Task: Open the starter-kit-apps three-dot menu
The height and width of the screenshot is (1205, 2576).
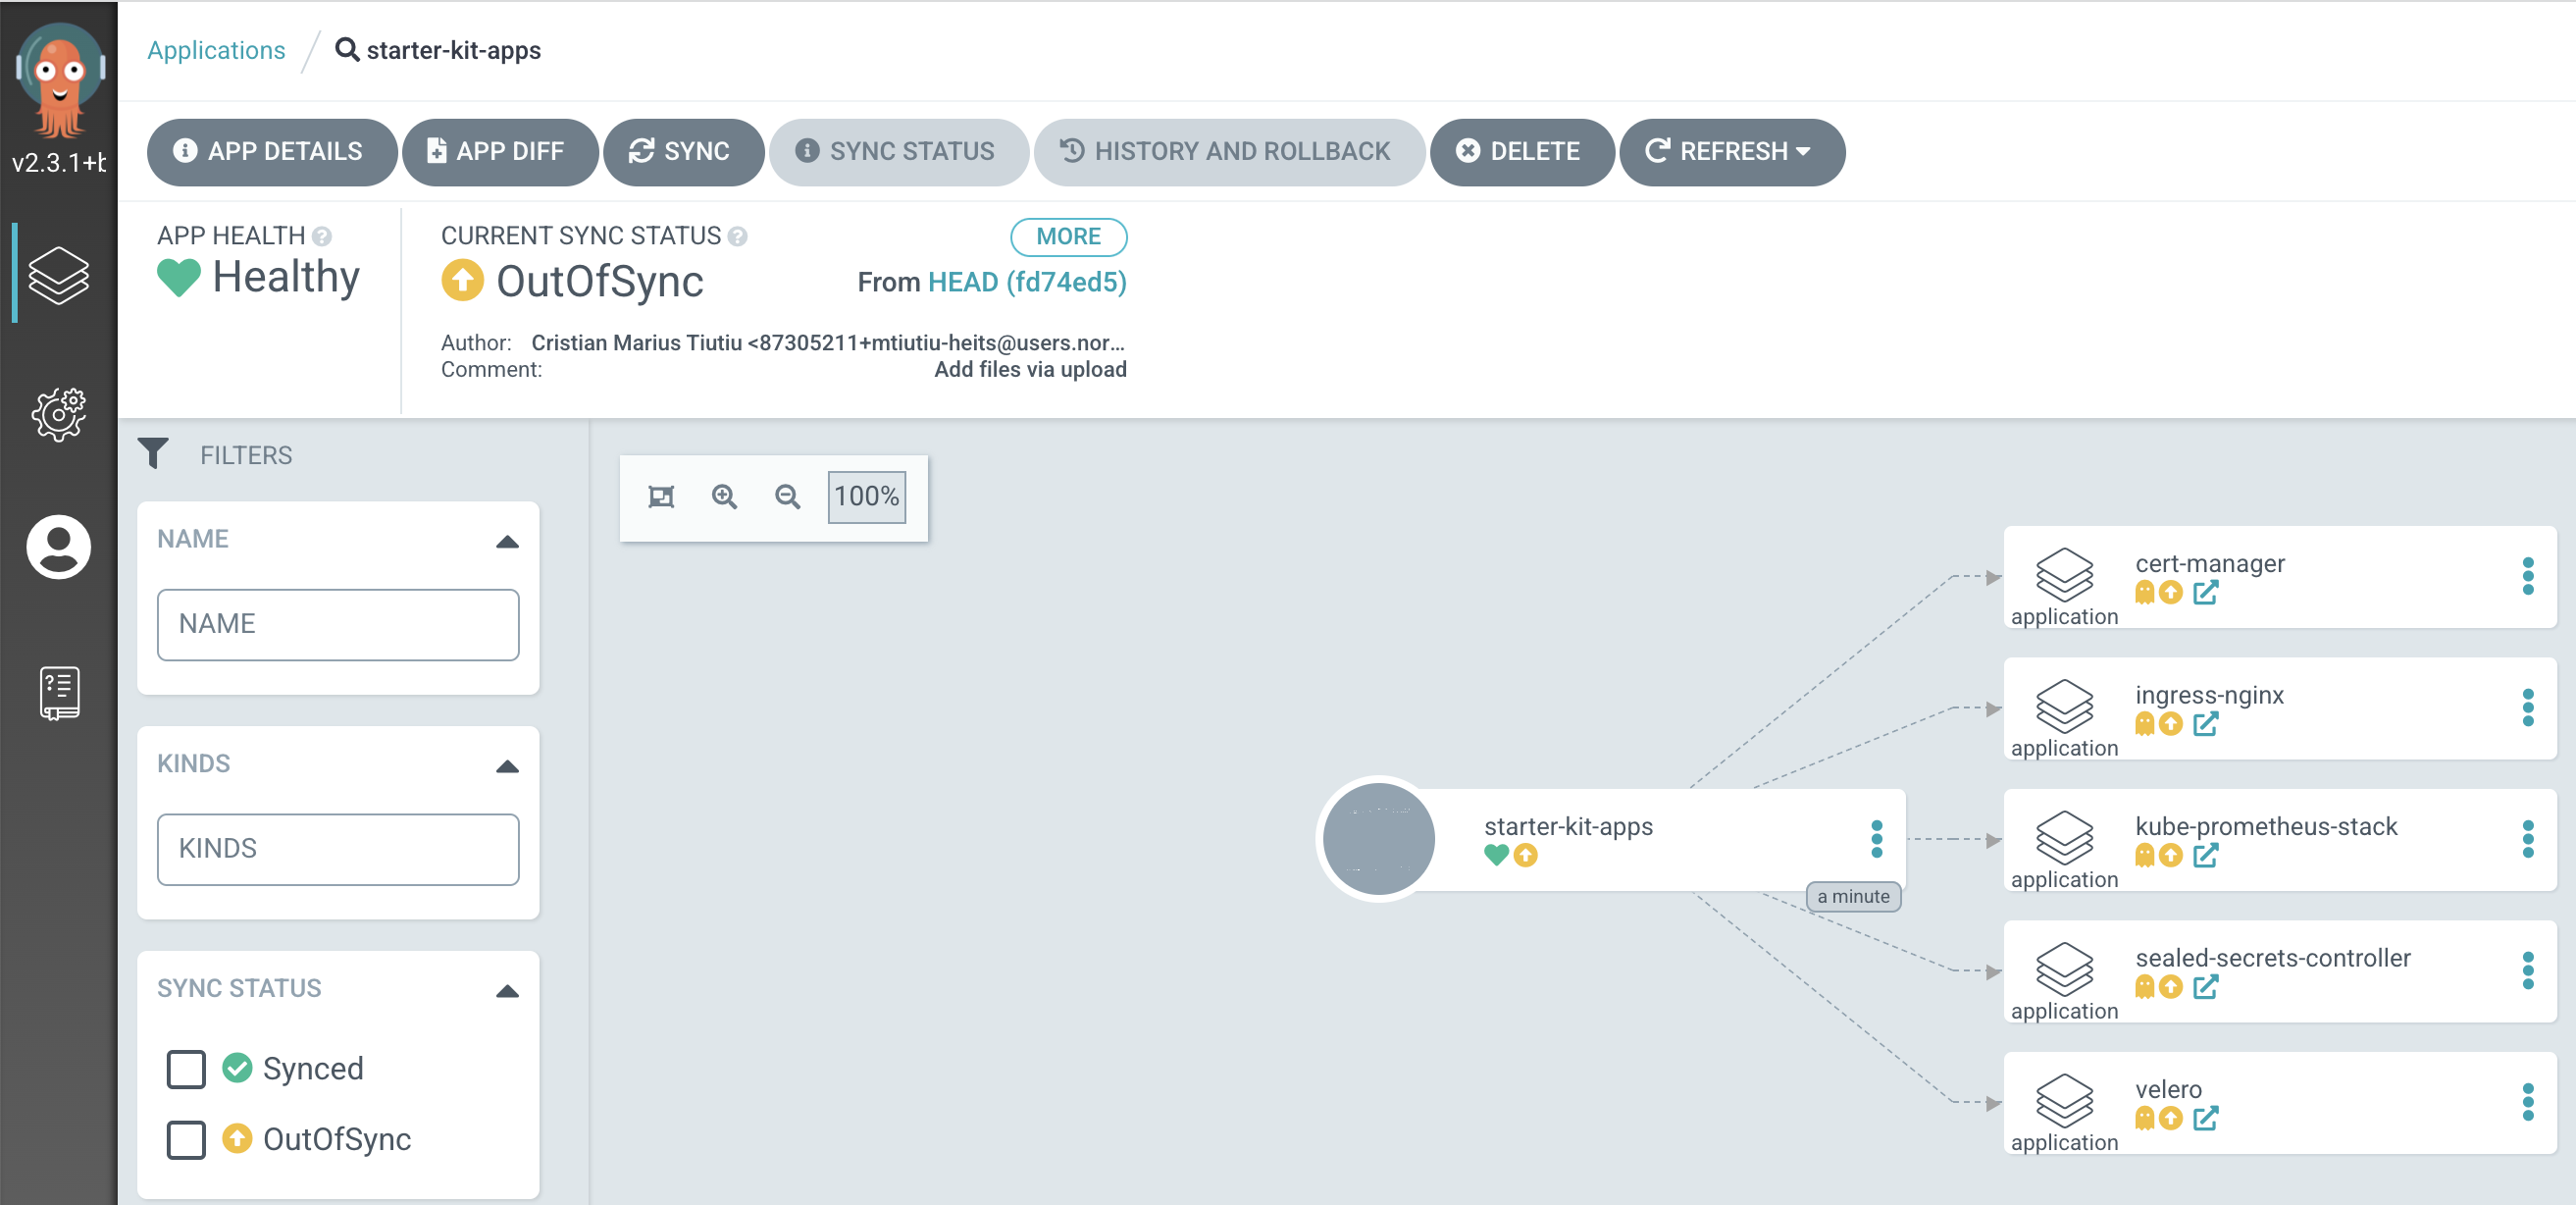Action: pyautogui.click(x=1875, y=838)
